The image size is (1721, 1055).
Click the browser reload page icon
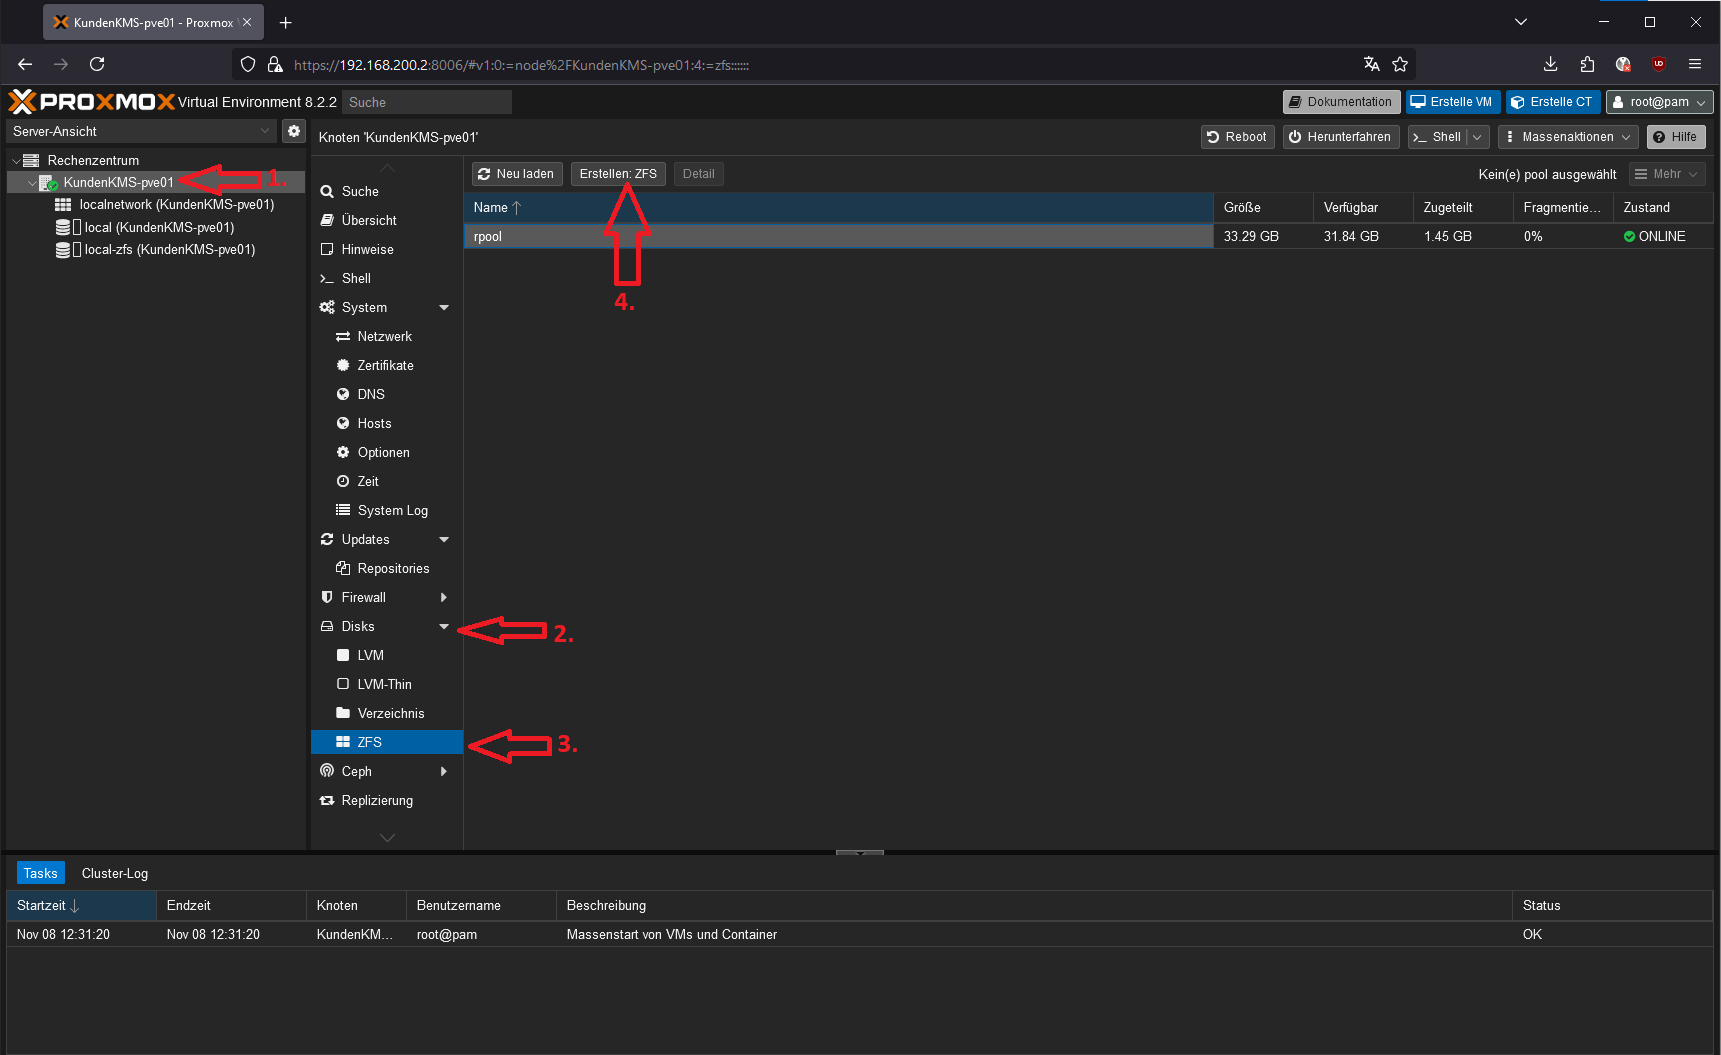pos(97,64)
